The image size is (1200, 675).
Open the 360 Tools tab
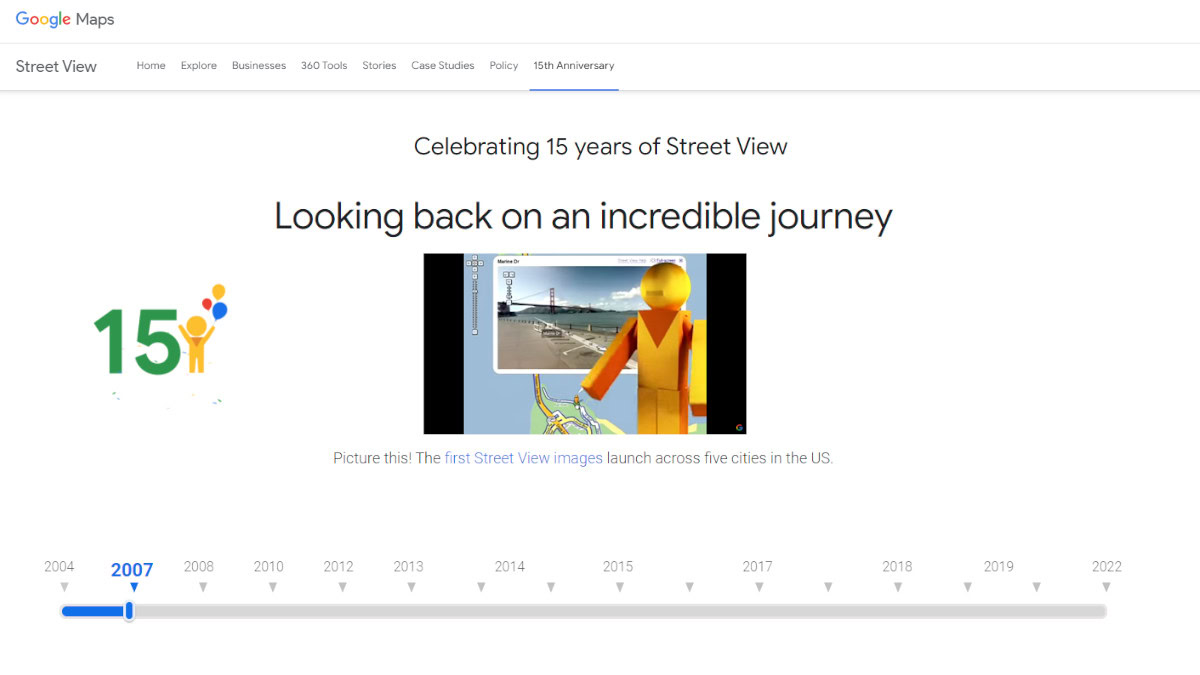tap(324, 66)
